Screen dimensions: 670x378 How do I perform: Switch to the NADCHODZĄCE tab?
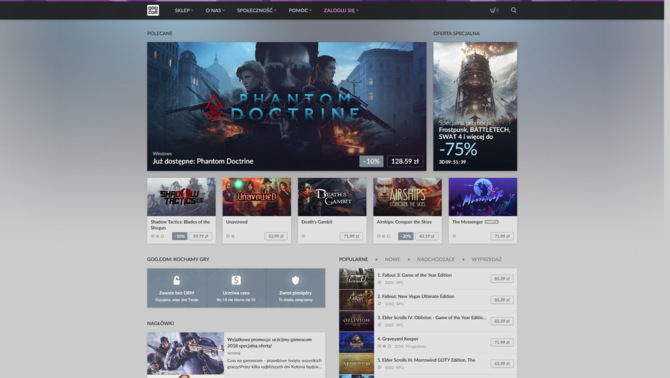point(436,259)
